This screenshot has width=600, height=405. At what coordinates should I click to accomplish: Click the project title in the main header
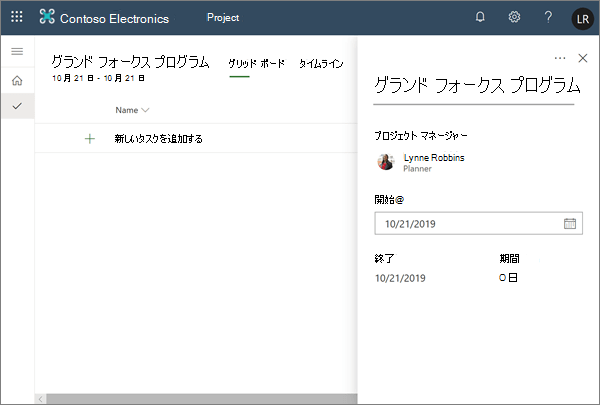click(x=130, y=62)
